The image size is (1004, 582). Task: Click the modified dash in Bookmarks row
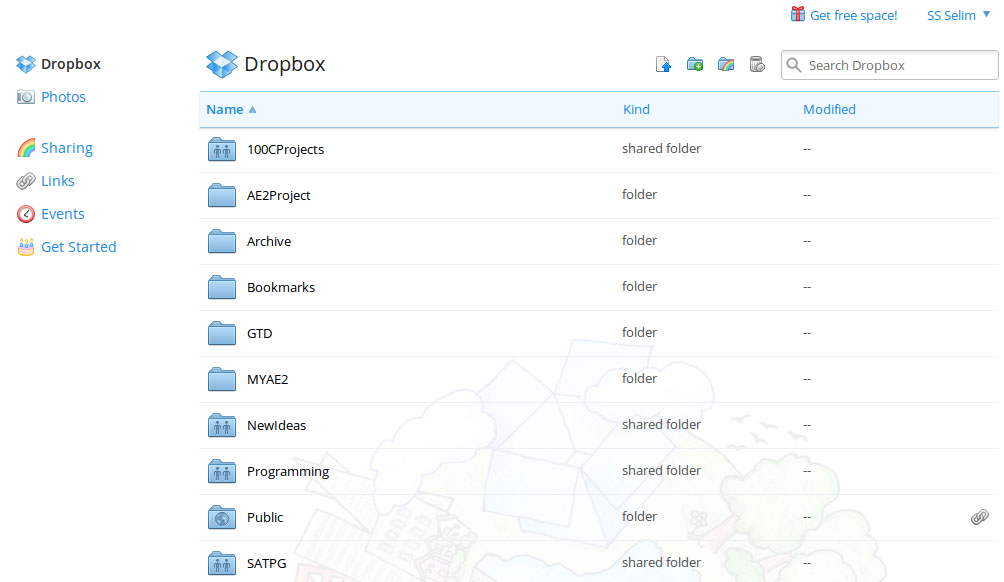(807, 287)
